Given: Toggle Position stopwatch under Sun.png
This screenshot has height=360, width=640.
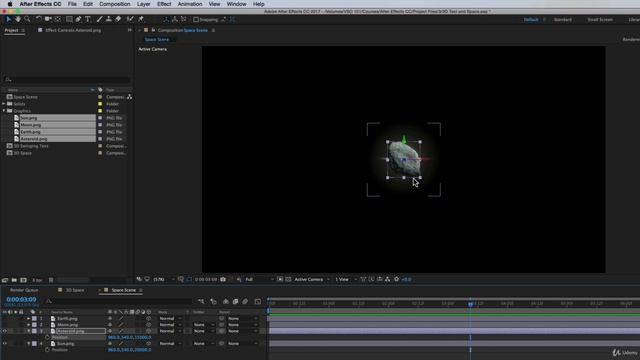Looking at the screenshot, I should tap(47, 350).
